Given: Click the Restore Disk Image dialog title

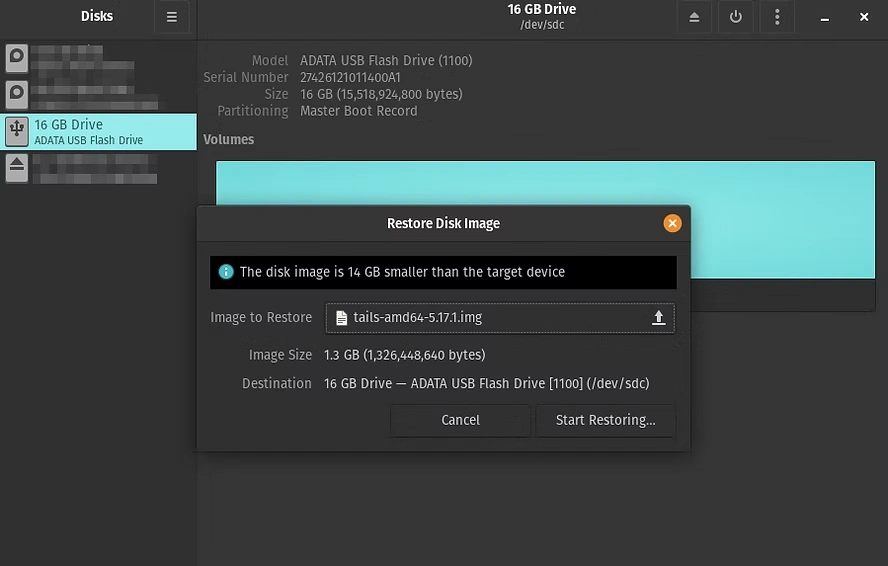Looking at the screenshot, I should point(443,224).
